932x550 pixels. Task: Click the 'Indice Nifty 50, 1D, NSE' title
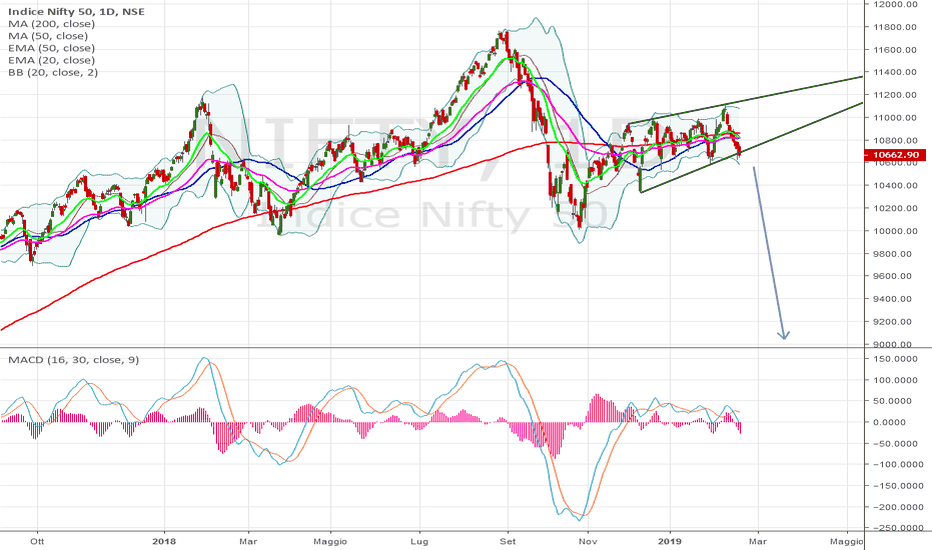(76, 12)
